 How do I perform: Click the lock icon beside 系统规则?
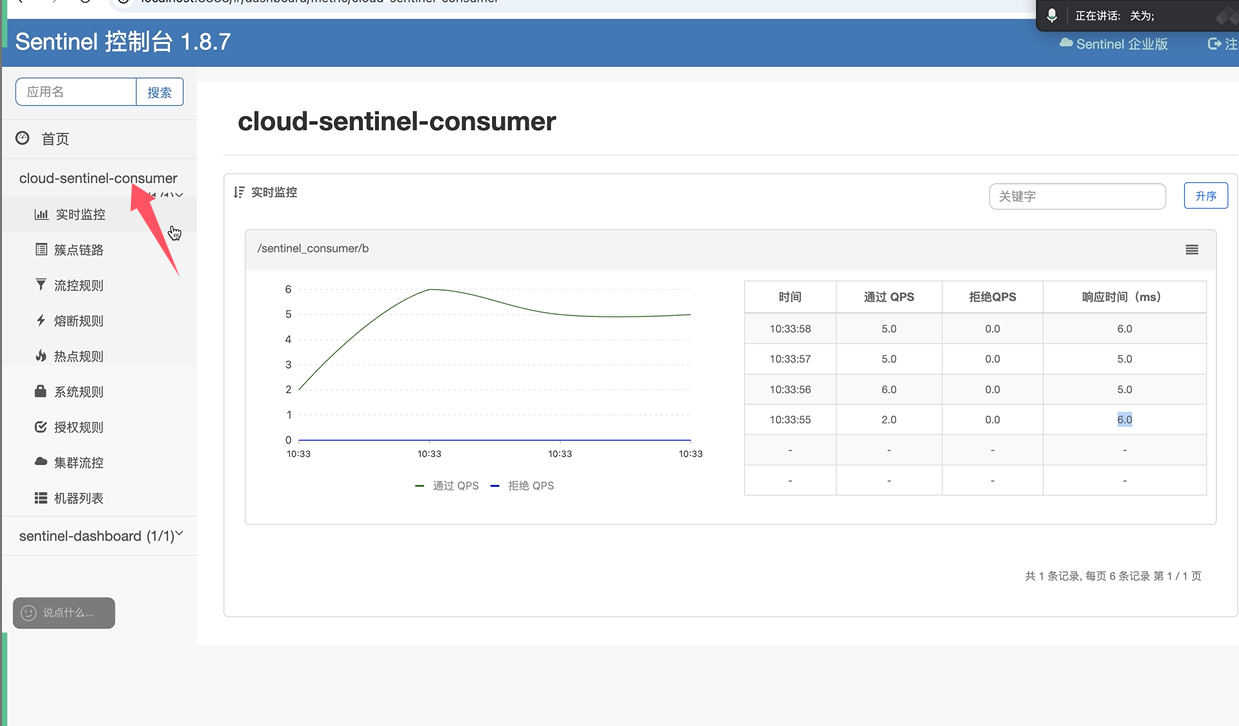pos(41,391)
